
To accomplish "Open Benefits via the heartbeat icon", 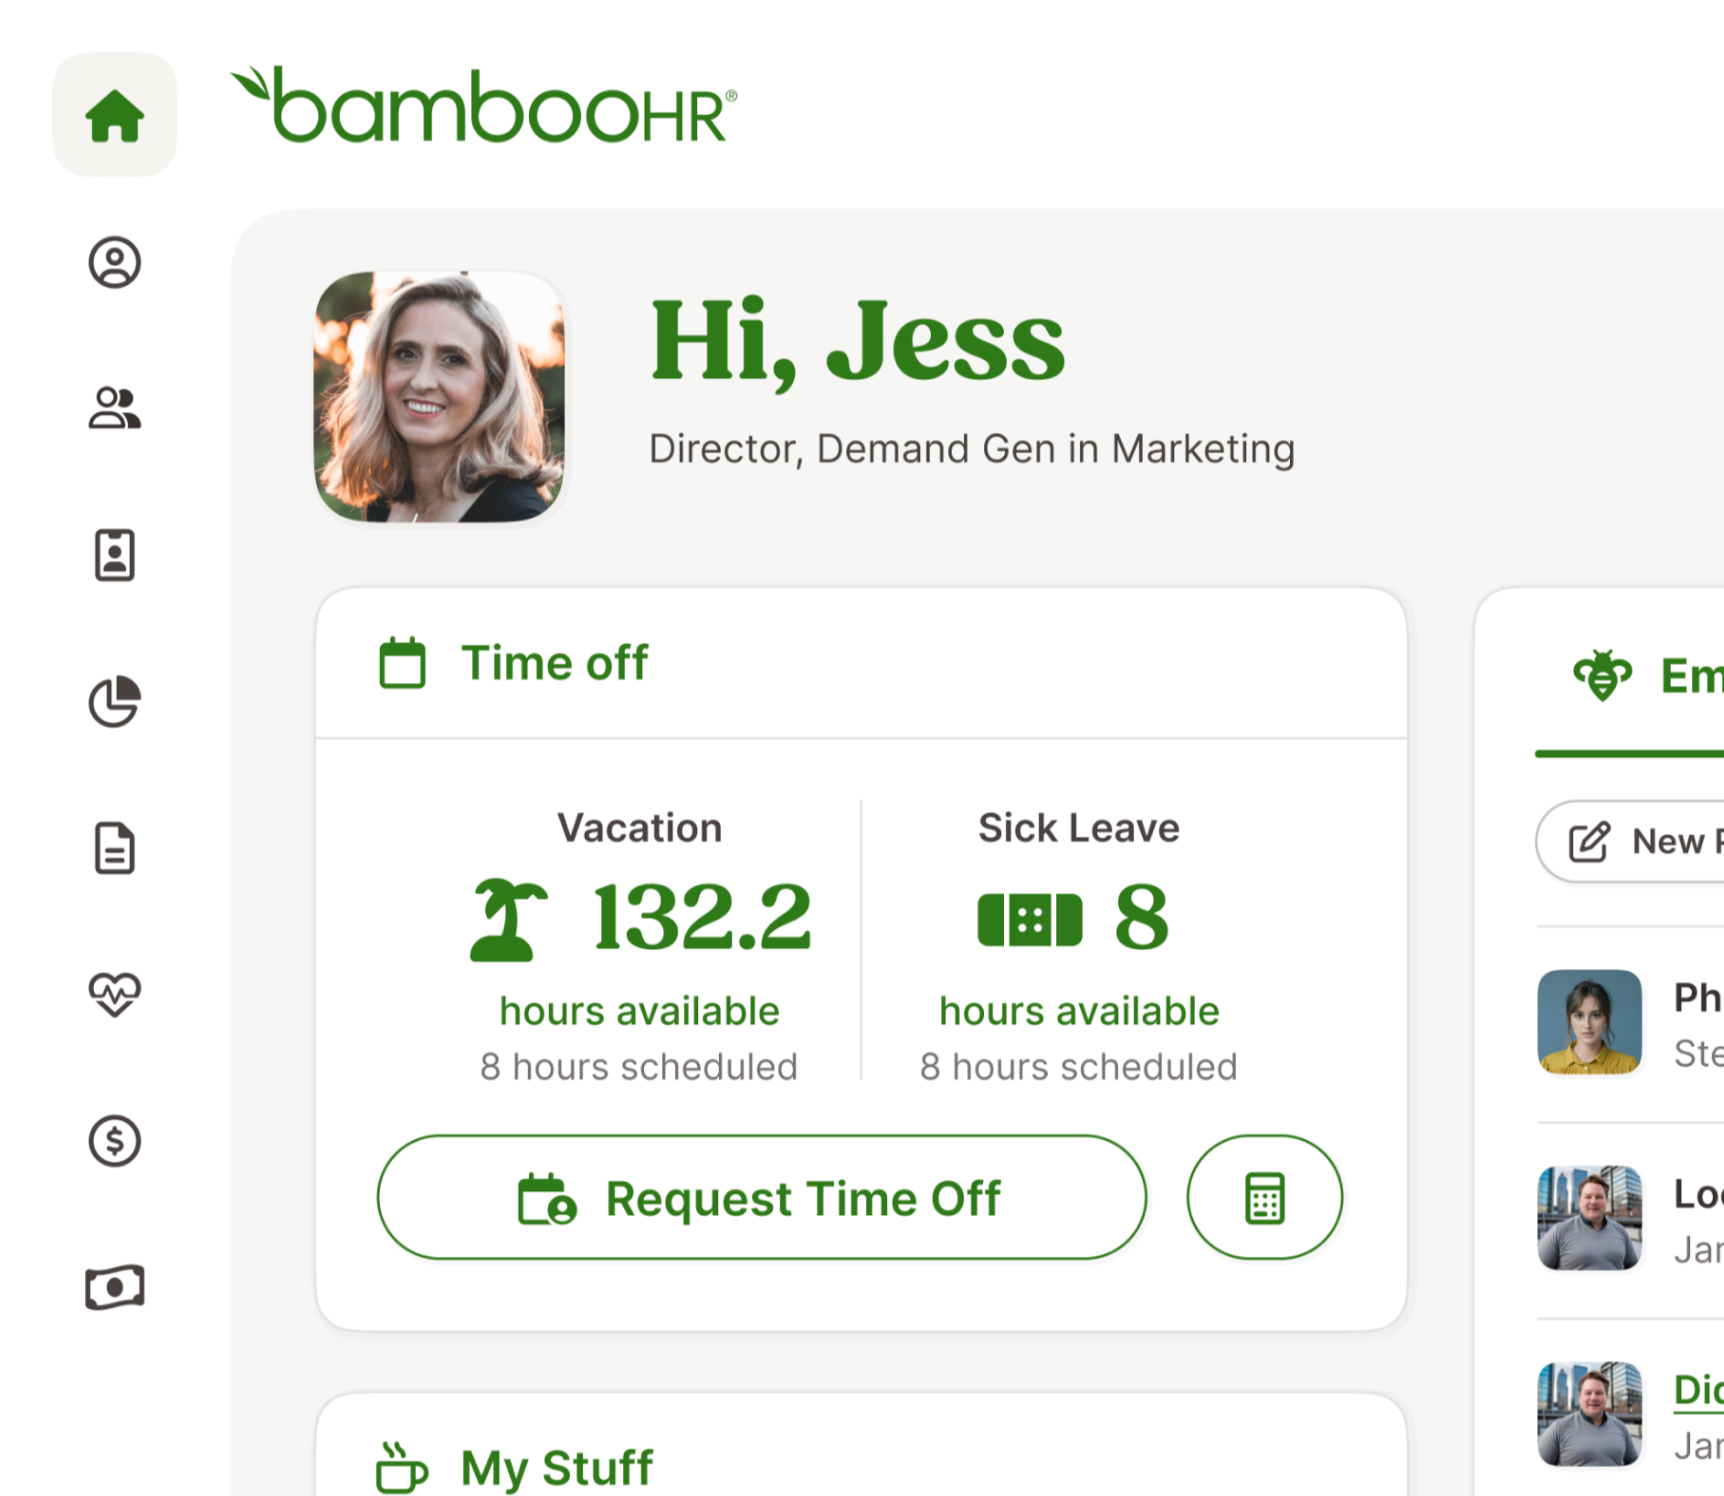I will coord(114,995).
